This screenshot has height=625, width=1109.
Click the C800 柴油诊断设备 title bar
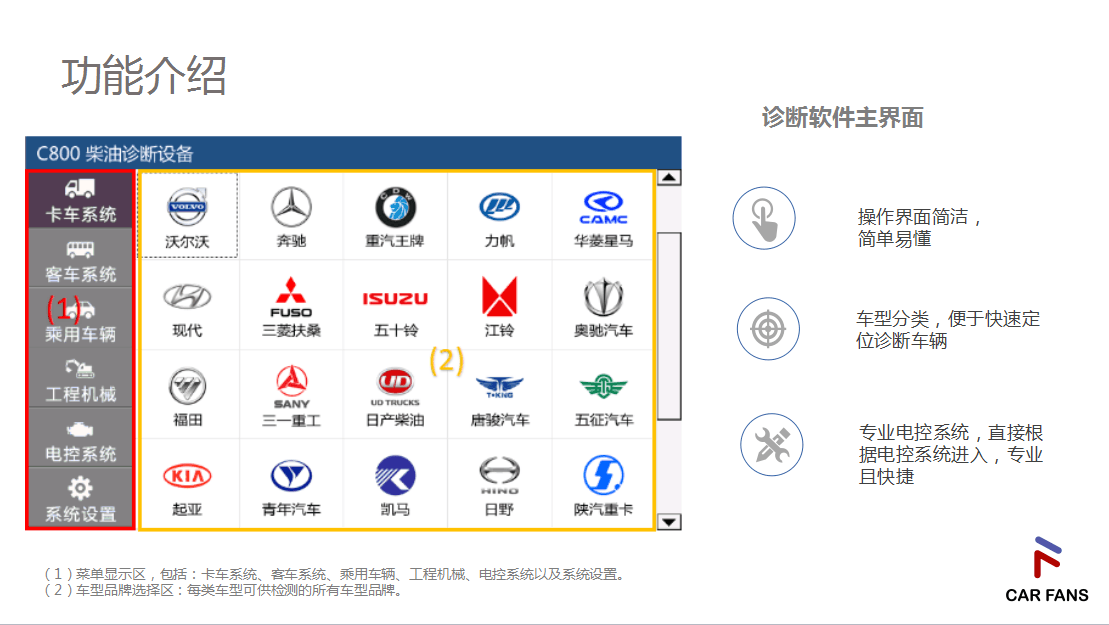(x=353, y=153)
